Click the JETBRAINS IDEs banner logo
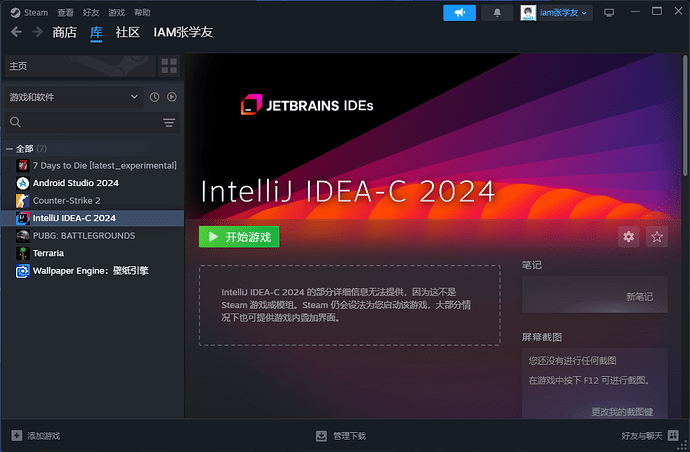This screenshot has height=452, width=690. tap(307, 105)
